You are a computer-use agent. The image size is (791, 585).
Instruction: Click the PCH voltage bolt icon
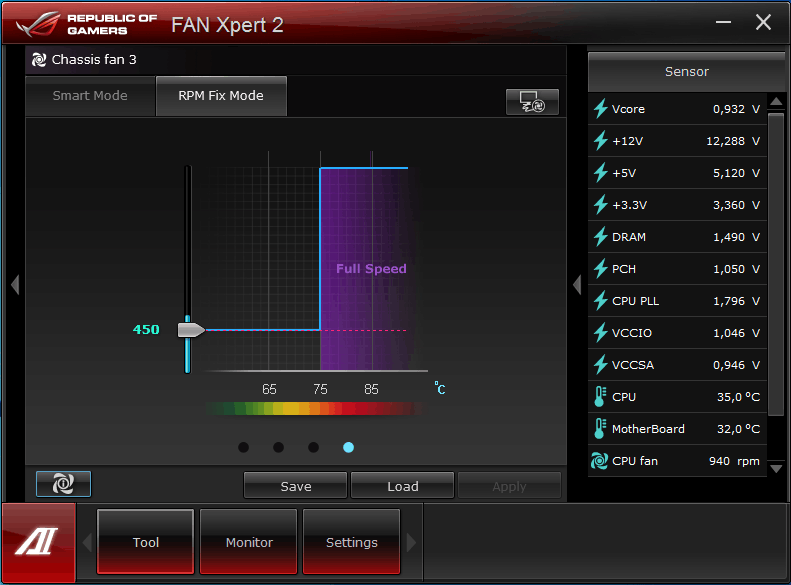coord(600,269)
